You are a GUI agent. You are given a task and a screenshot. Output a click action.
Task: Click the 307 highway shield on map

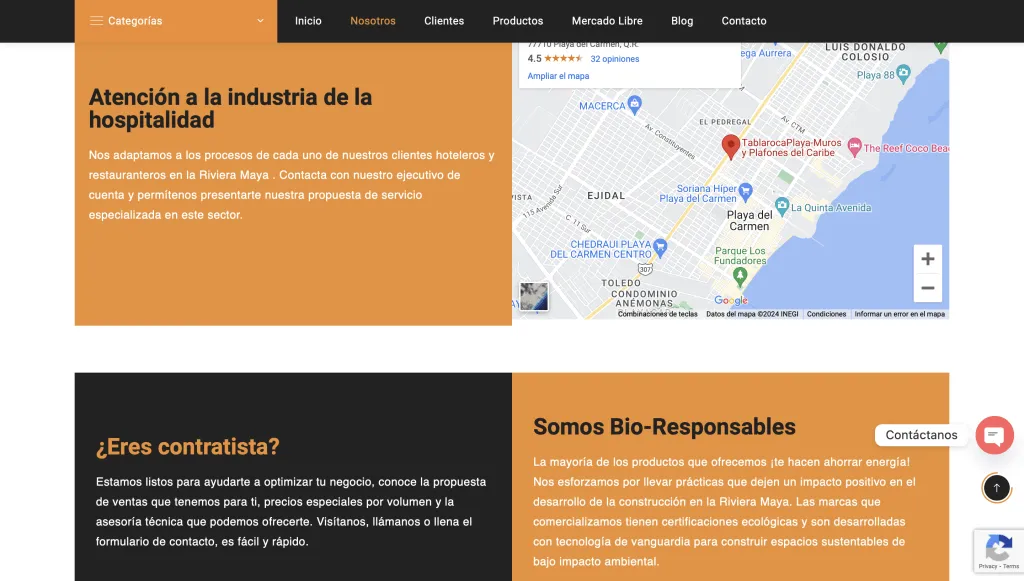(x=645, y=268)
